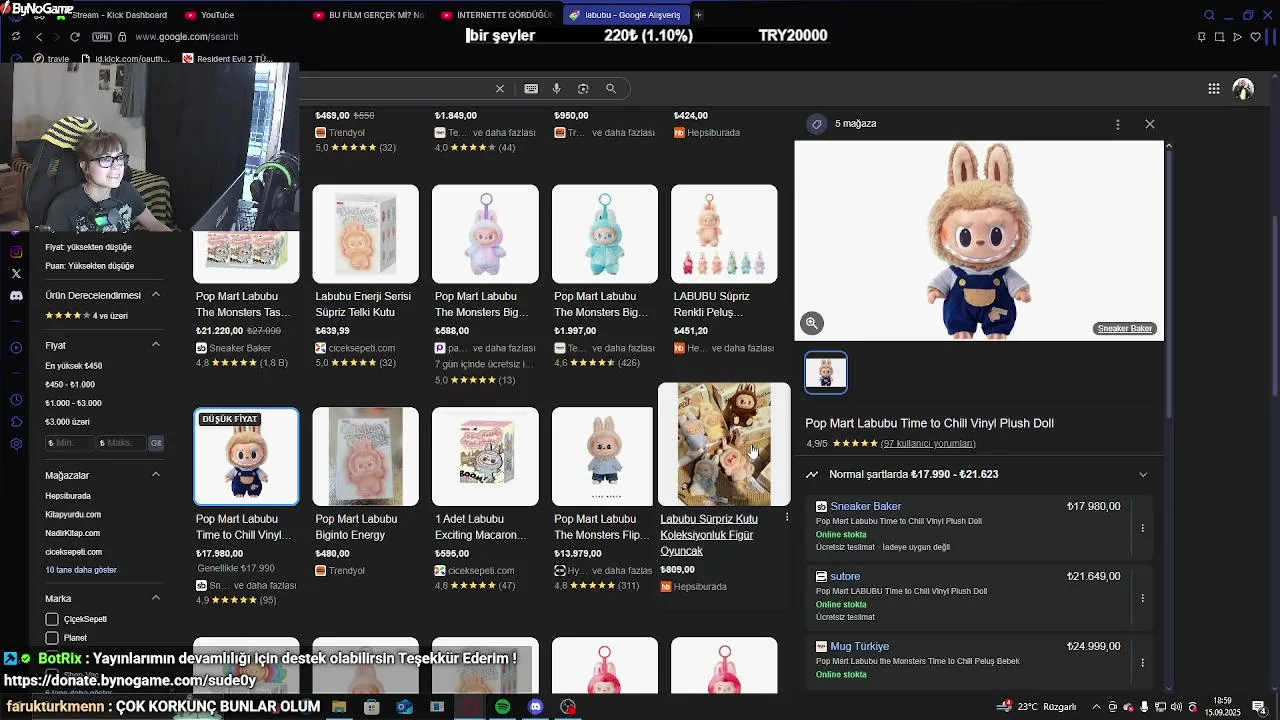The height and width of the screenshot is (720, 1280).
Task: Clear the Google search box with X
Action: point(500,88)
